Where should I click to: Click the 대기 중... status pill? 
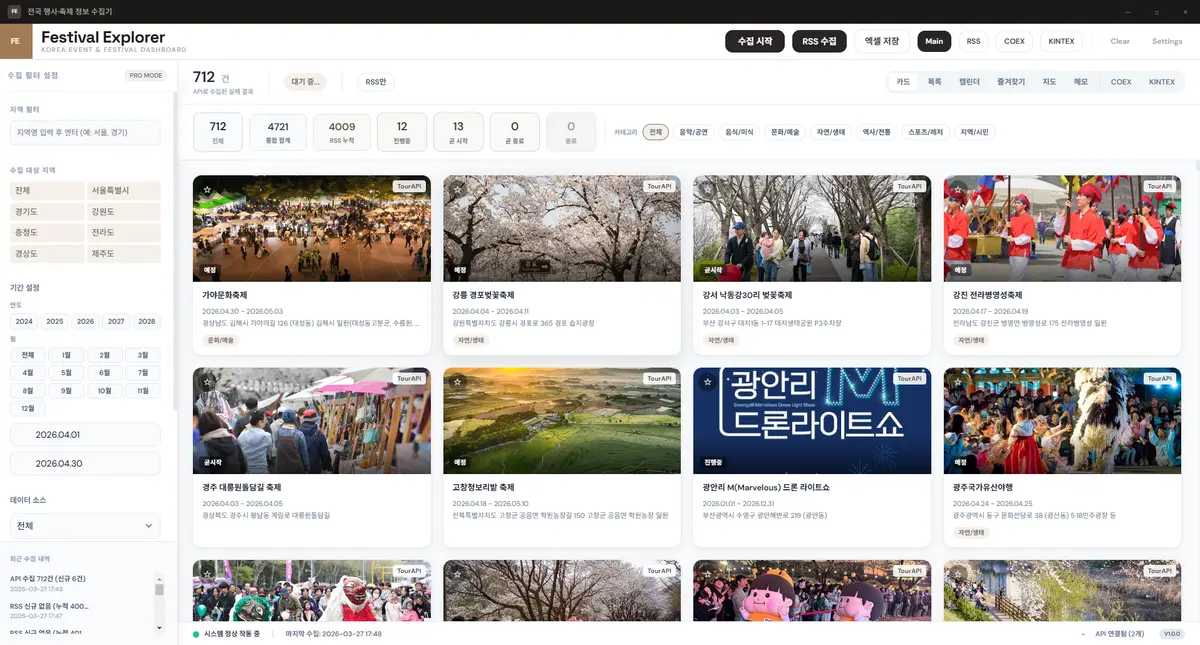click(306, 82)
